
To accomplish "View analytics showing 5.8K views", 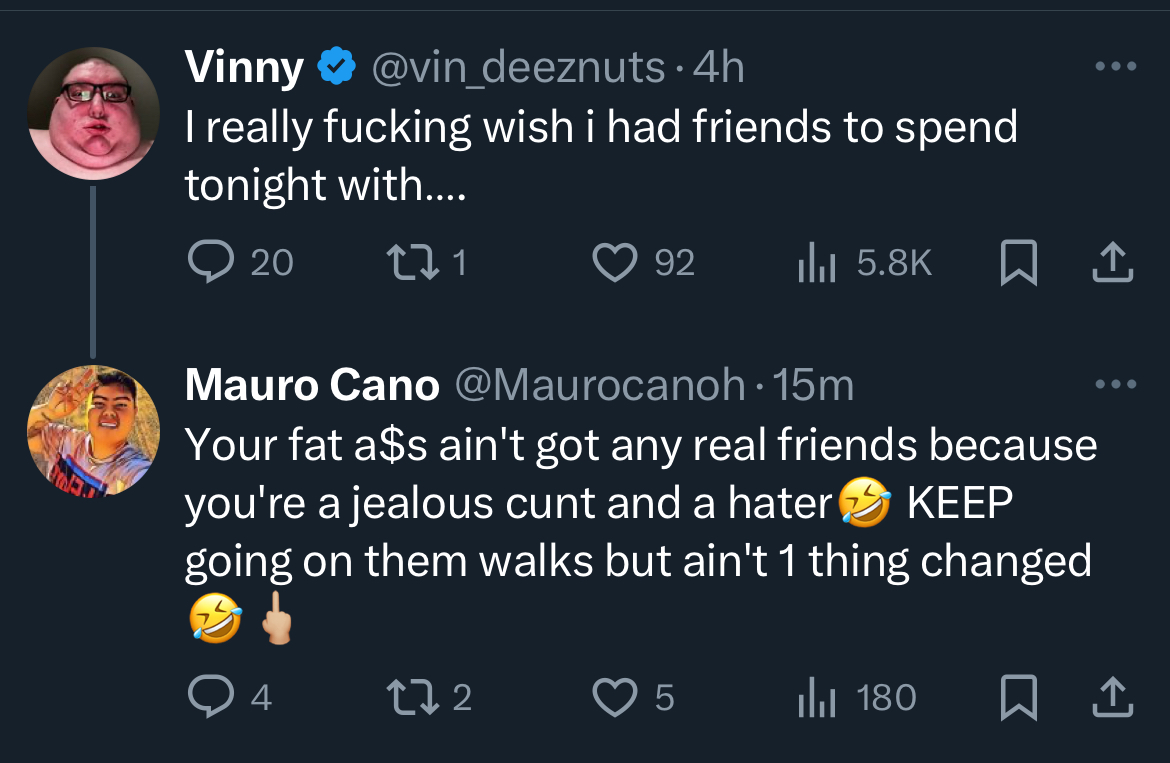I will pyautogui.click(x=816, y=263).
